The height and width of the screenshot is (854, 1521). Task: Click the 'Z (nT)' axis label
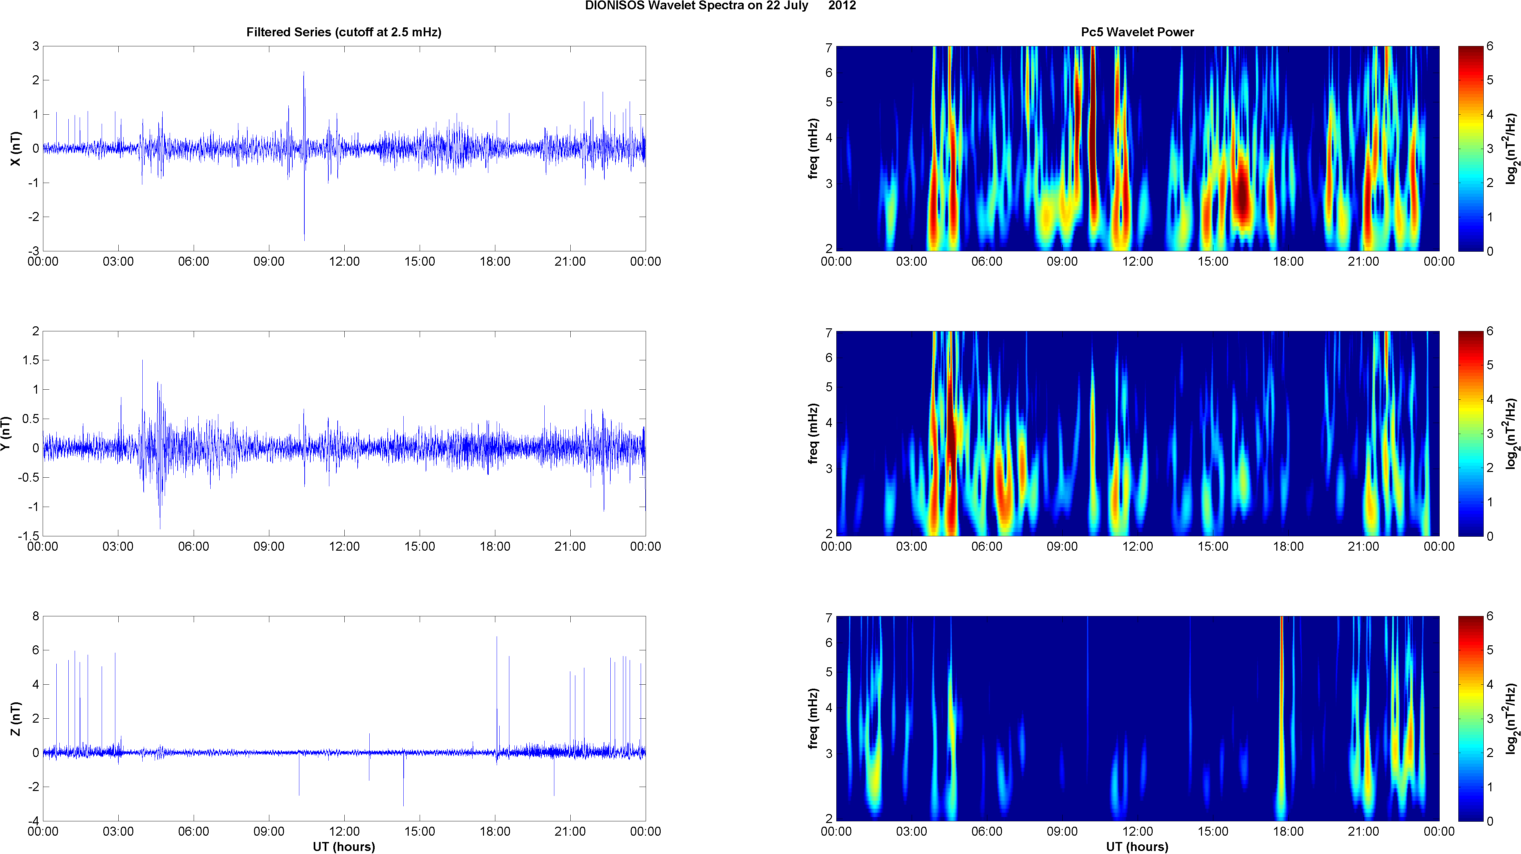pos(15,718)
